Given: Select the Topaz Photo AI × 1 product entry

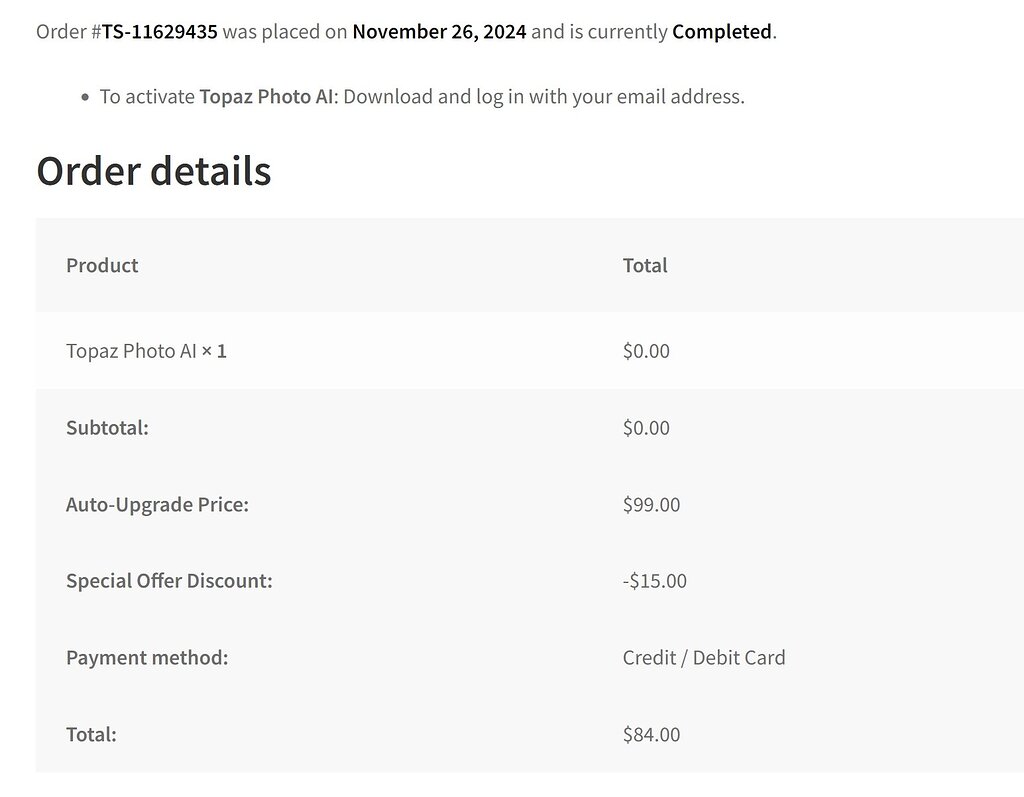Looking at the screenshot, I should point(146,351).
